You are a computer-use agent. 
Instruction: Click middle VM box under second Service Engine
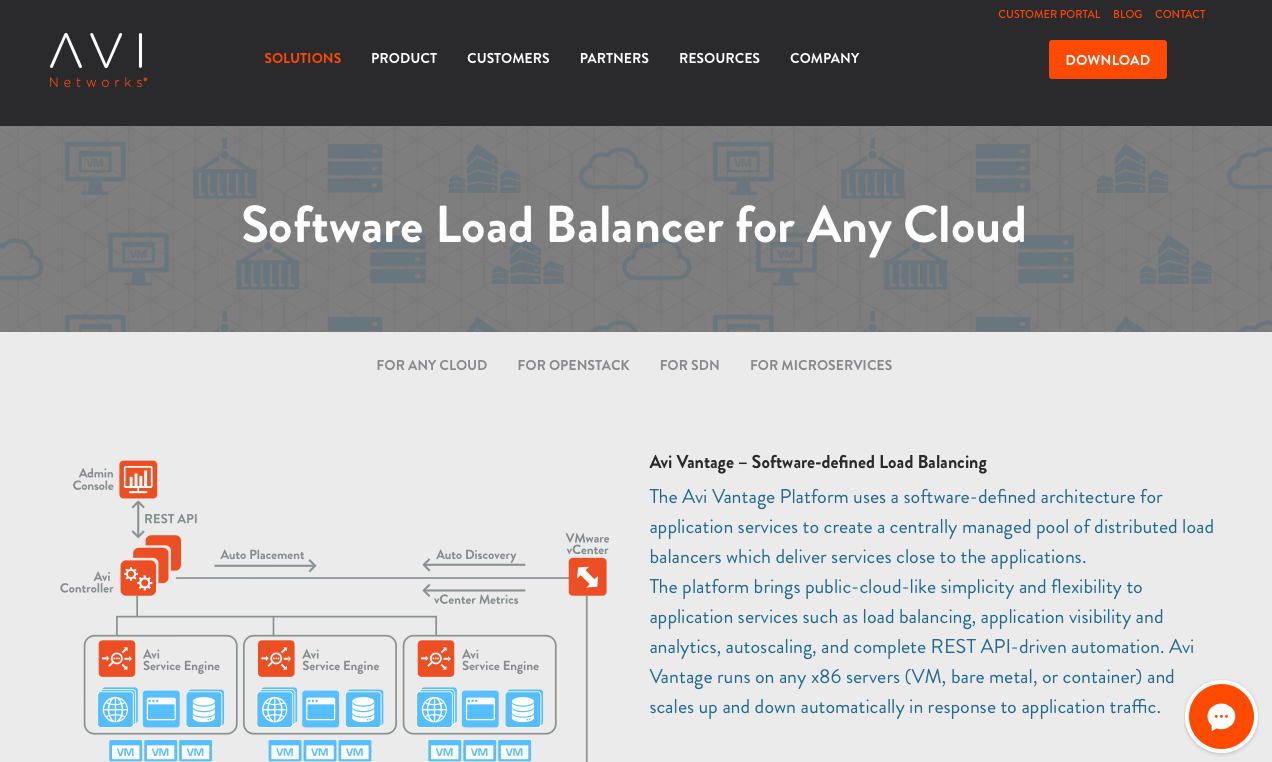click(x=320, y=751)
